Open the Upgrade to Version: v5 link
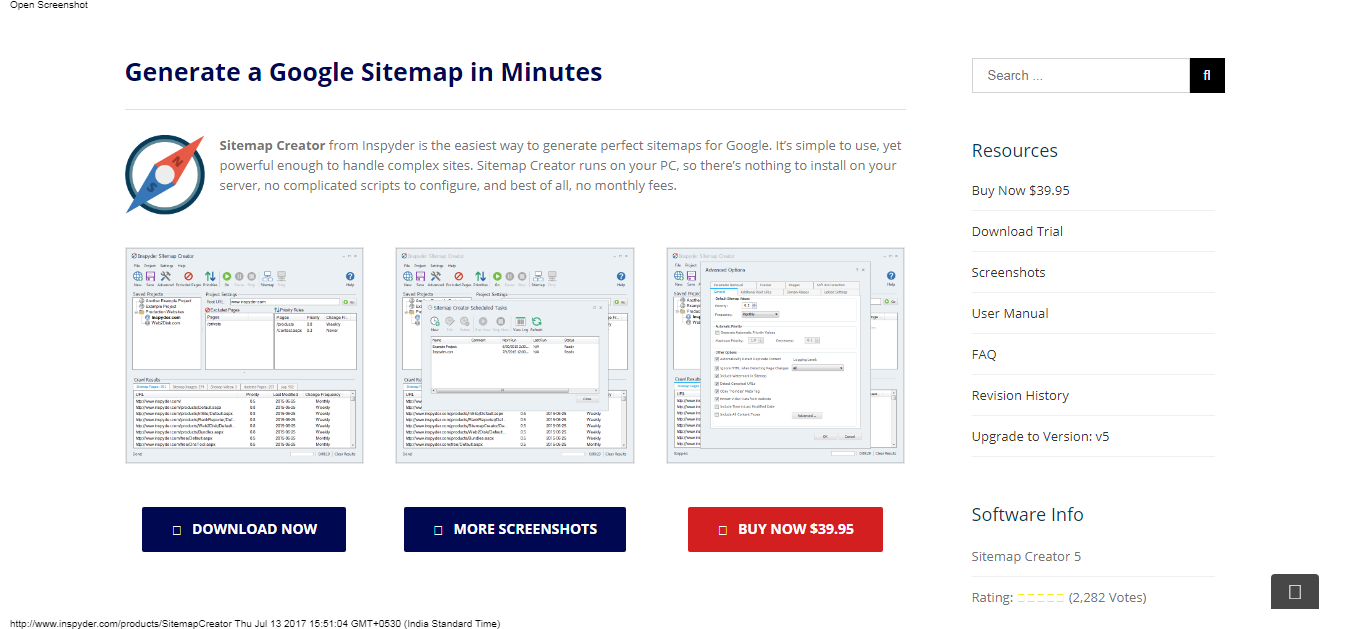 point(1040,436)
